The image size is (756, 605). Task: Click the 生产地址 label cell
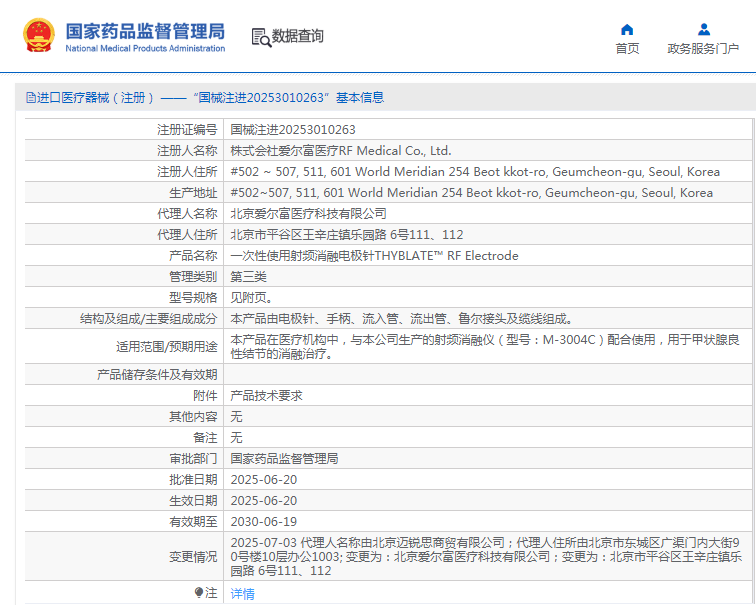point(124,192)
